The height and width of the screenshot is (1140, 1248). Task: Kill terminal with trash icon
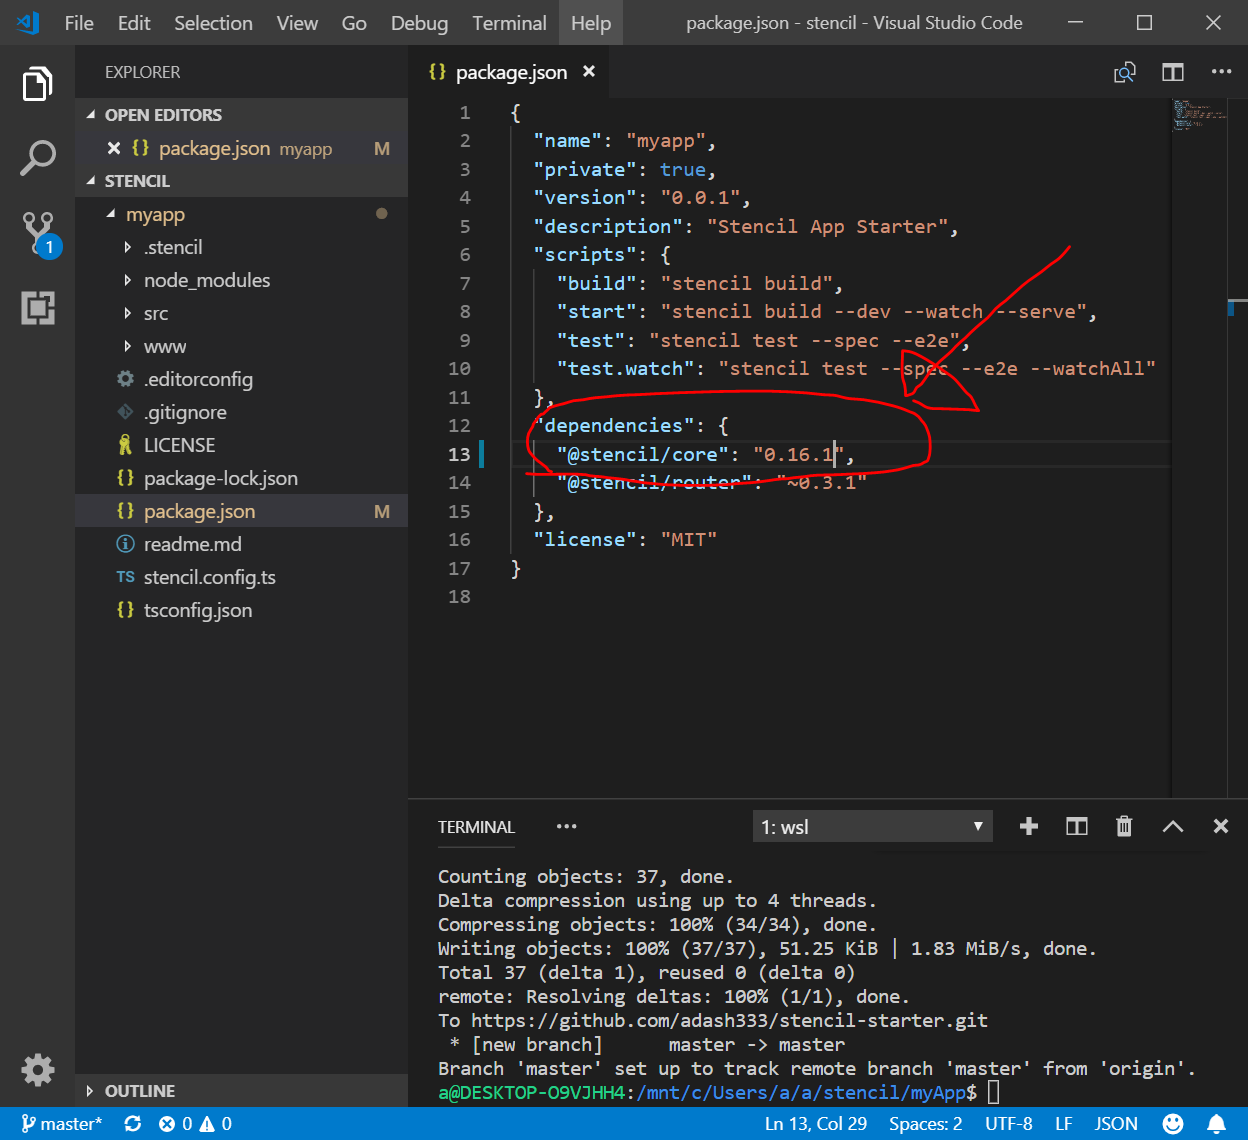[1124, 826]
